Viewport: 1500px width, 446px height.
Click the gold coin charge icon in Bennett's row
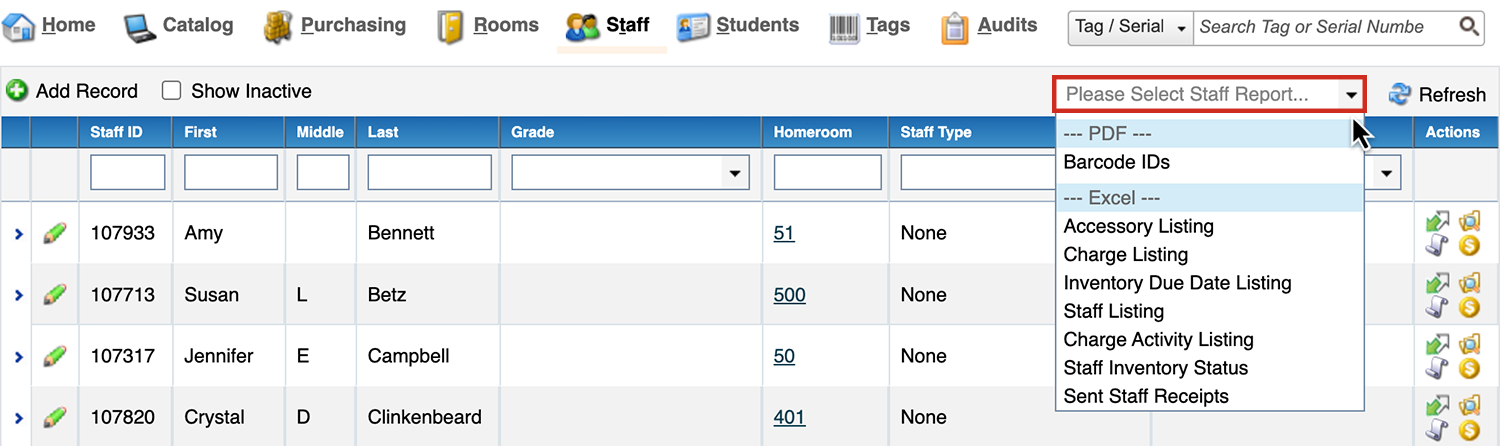click(x=1469, y=245)
